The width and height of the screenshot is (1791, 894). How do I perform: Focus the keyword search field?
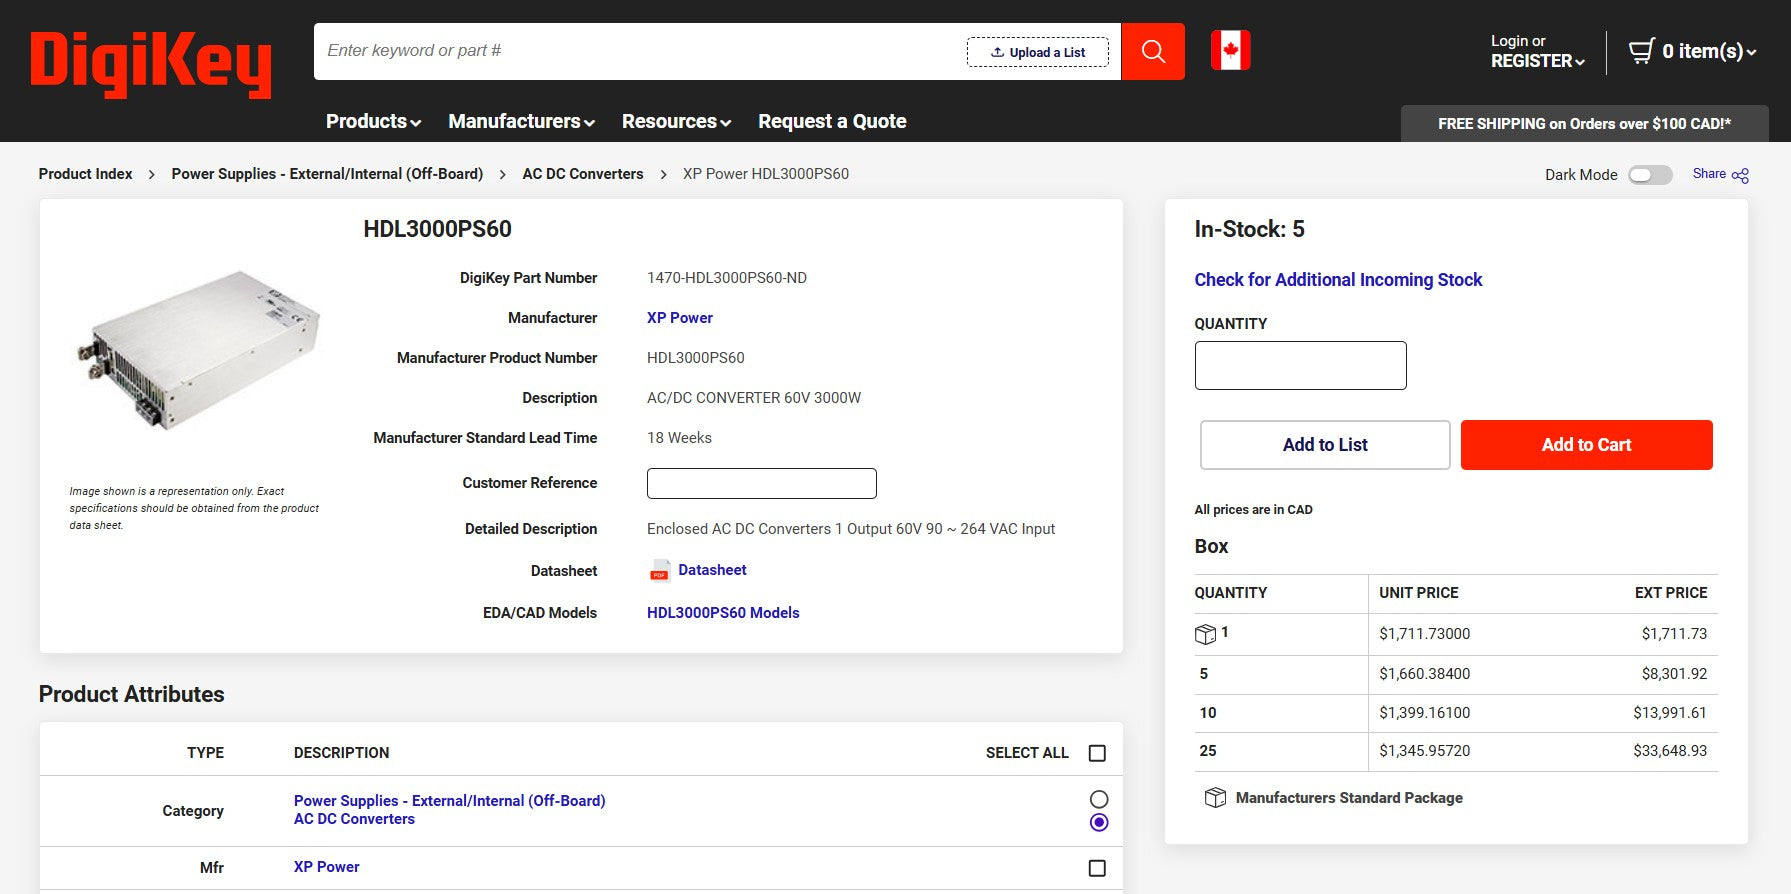pyautogui.click(x=640, y=51)
